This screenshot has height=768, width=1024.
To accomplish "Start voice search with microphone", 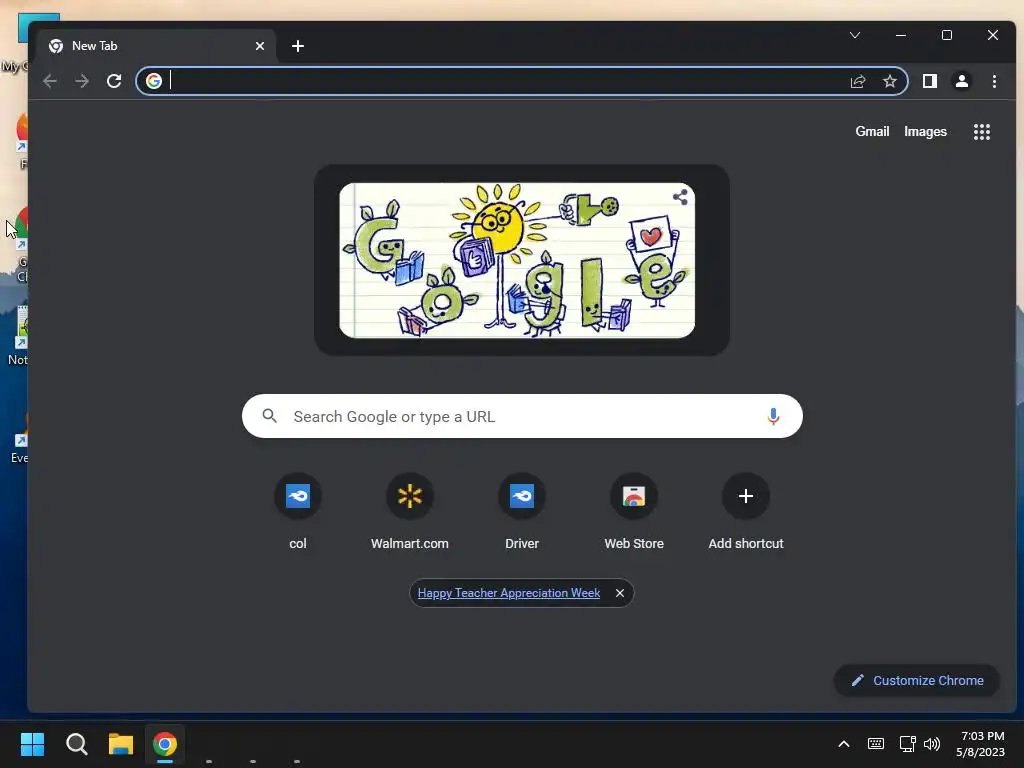I will tap(773, 416).
